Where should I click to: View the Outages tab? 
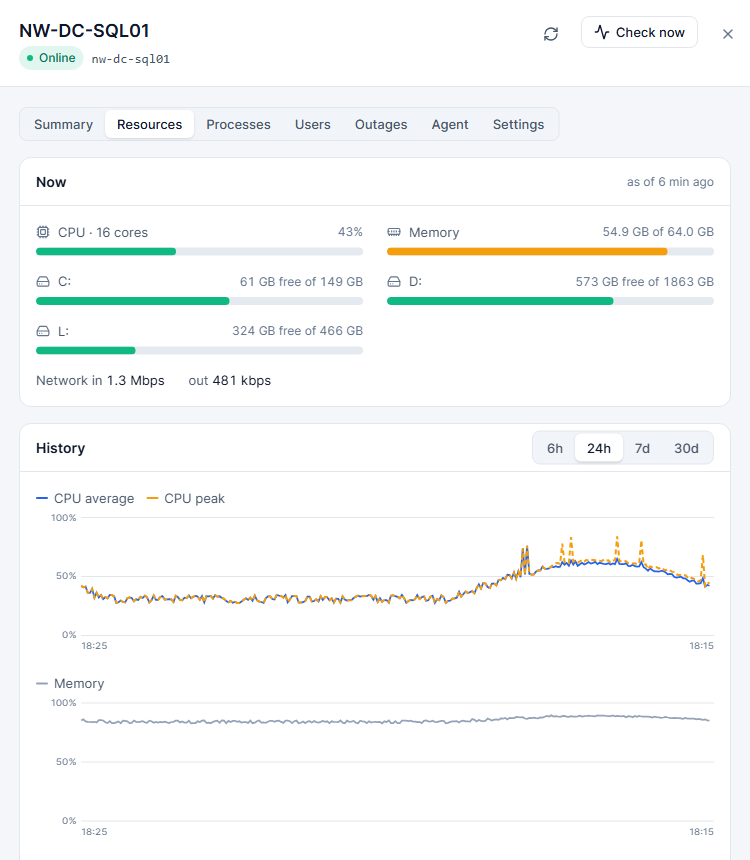(381, 125)
